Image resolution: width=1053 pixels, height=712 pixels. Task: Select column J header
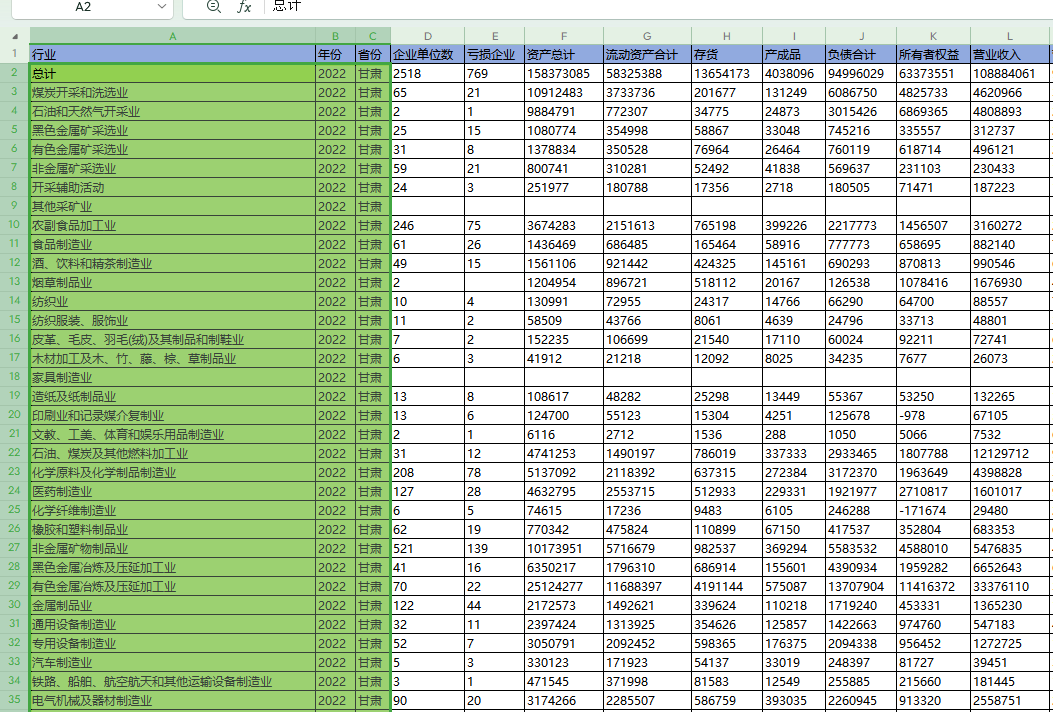(x=861, y=36)
